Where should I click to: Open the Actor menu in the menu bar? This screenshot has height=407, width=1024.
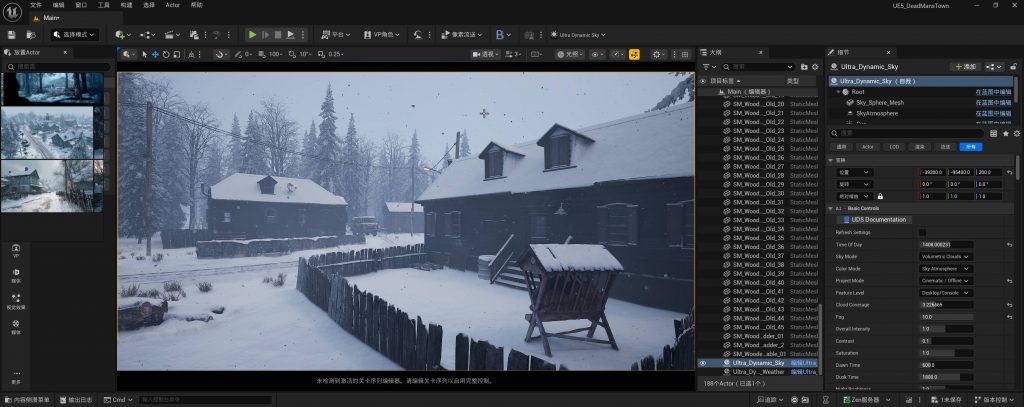[x=173, y=5]
